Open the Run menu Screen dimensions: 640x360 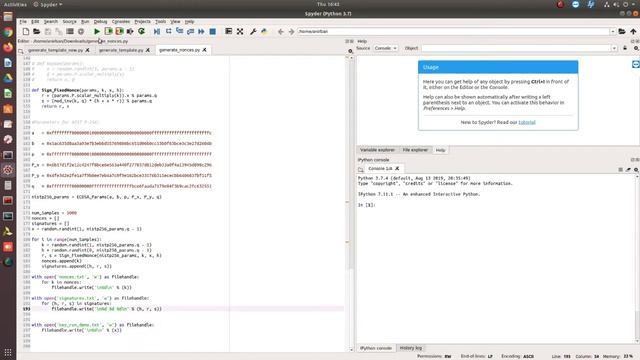(x=85, y=22)
